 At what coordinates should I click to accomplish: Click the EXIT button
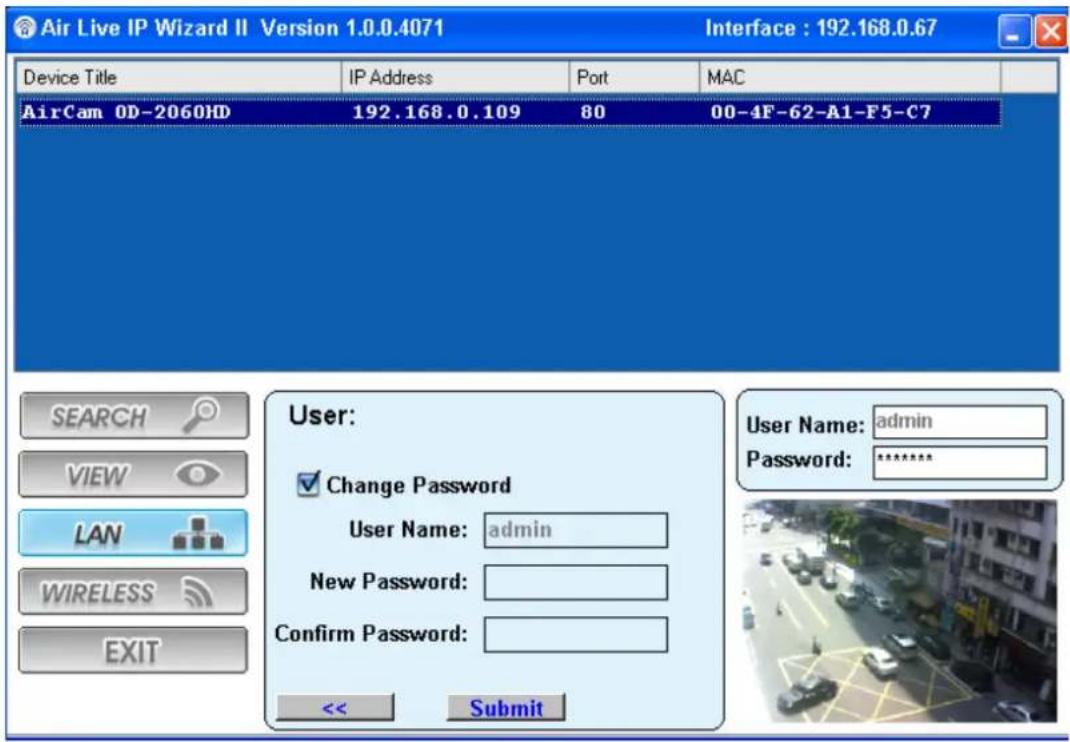tap(133, 651)
